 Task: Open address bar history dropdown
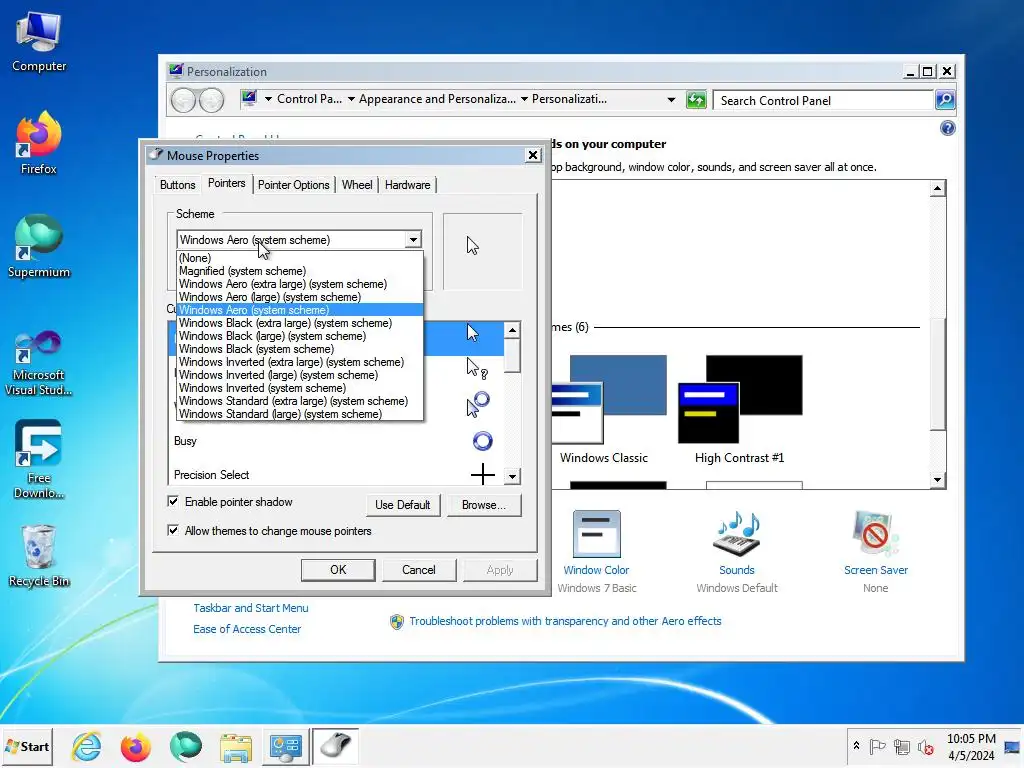coord(671,100)
